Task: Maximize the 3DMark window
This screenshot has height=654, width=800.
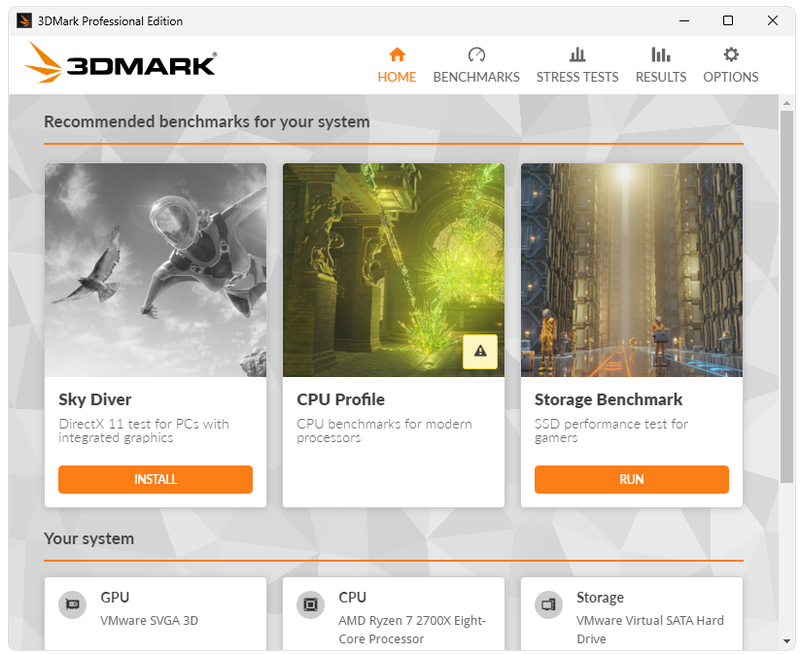Action: pos(728,21)
